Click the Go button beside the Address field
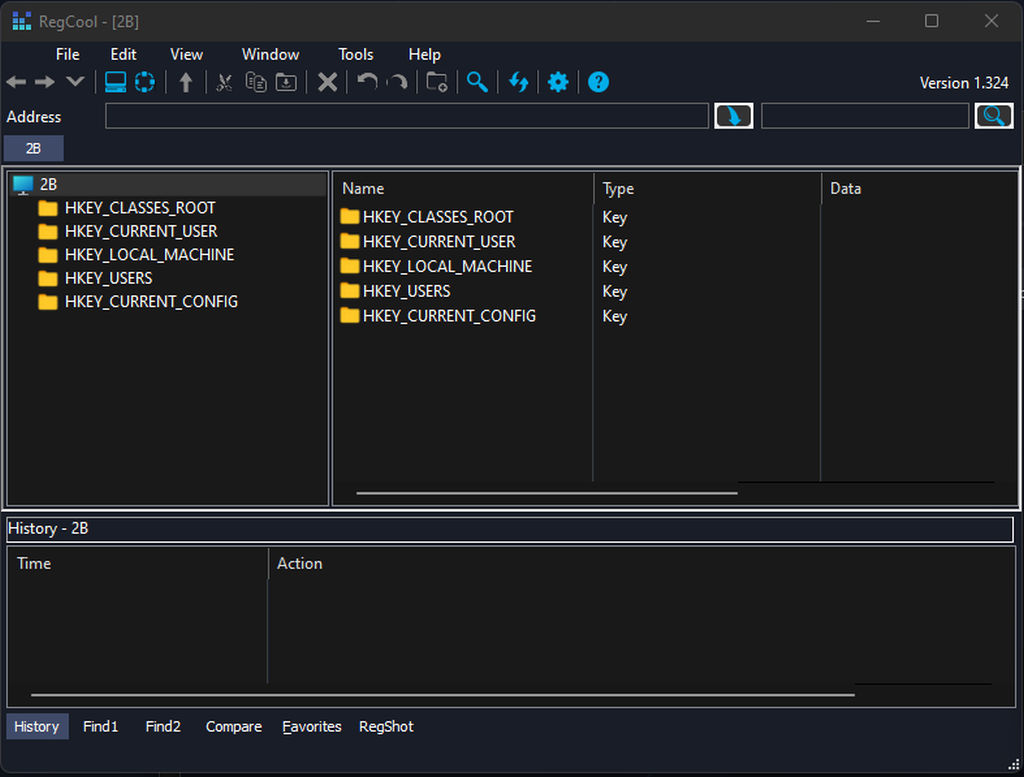 pyautogui.click(x=733, y=116)
